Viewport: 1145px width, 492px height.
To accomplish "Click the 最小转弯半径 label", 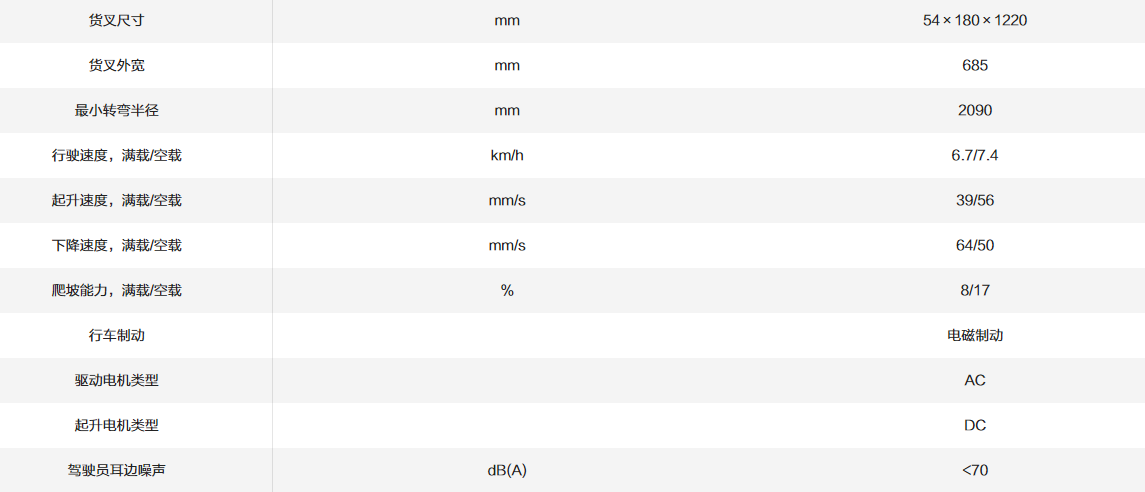I will point(116,110).
